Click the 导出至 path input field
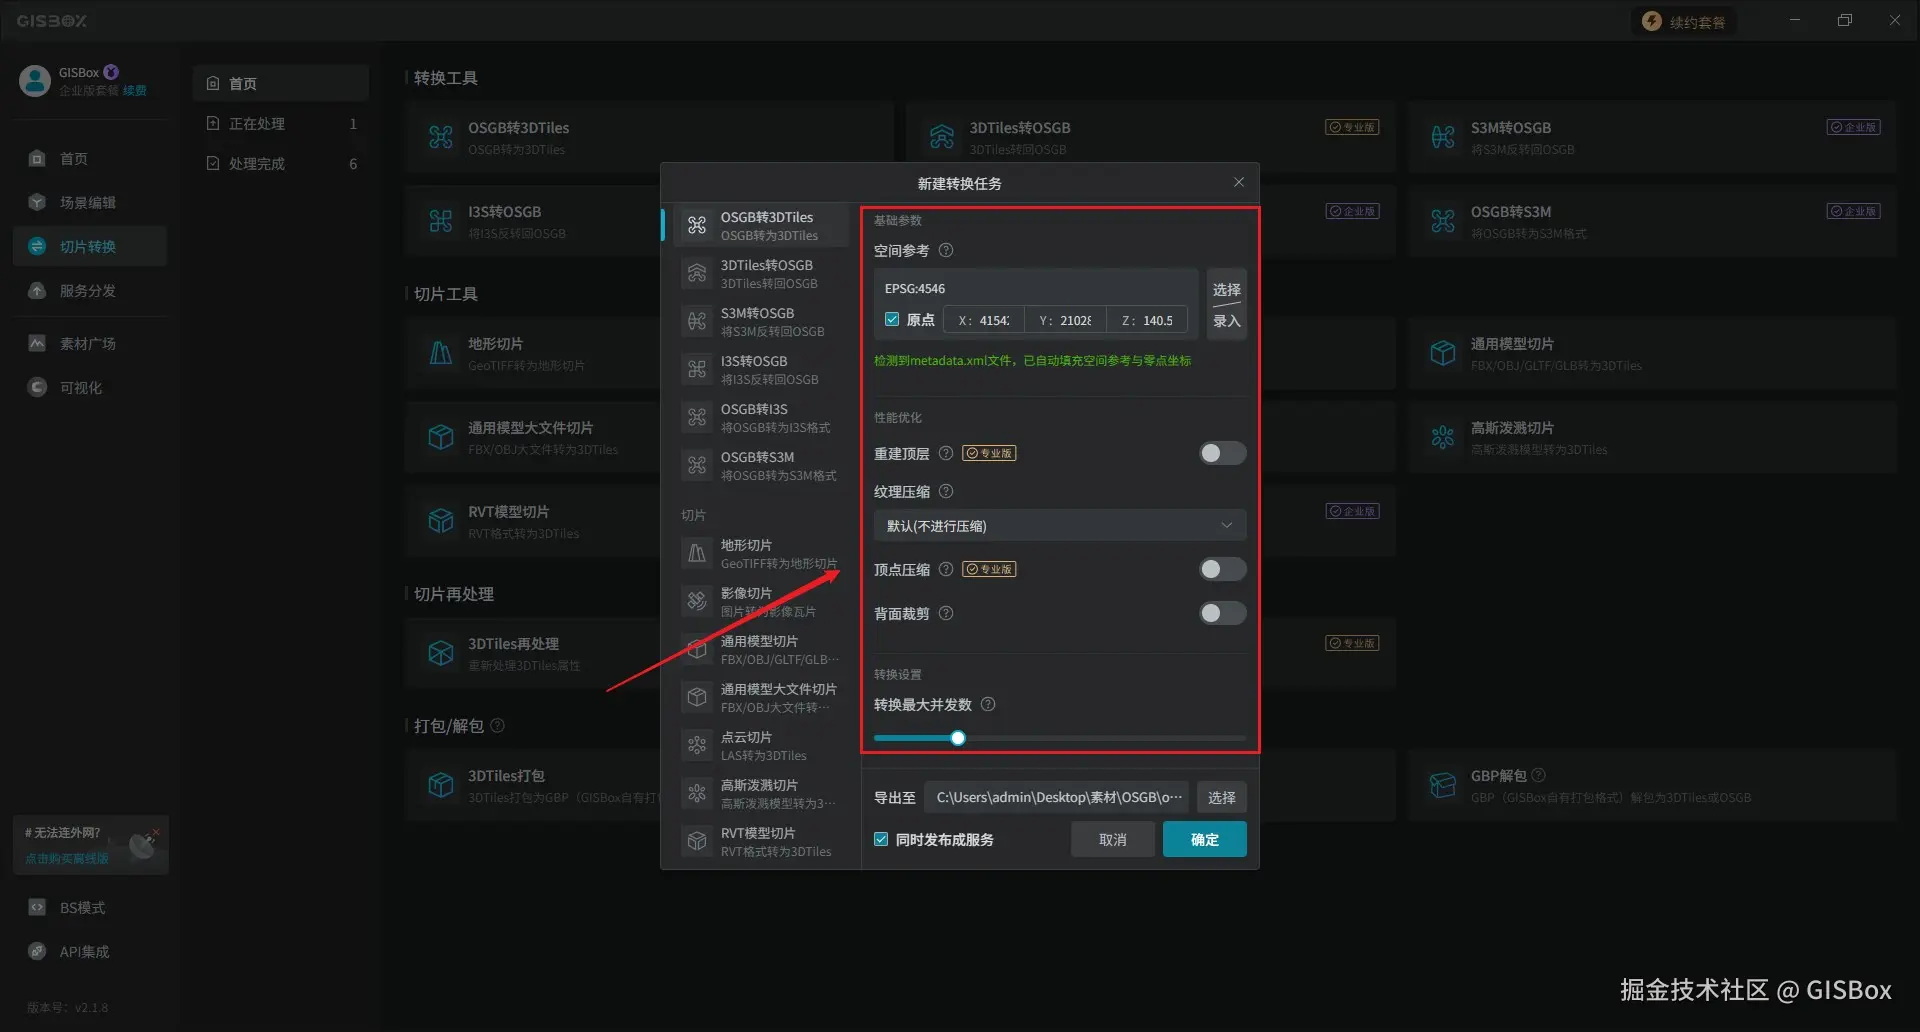The height and width of the screenshot is (1032, 1920). click(x=1057, y=797)
